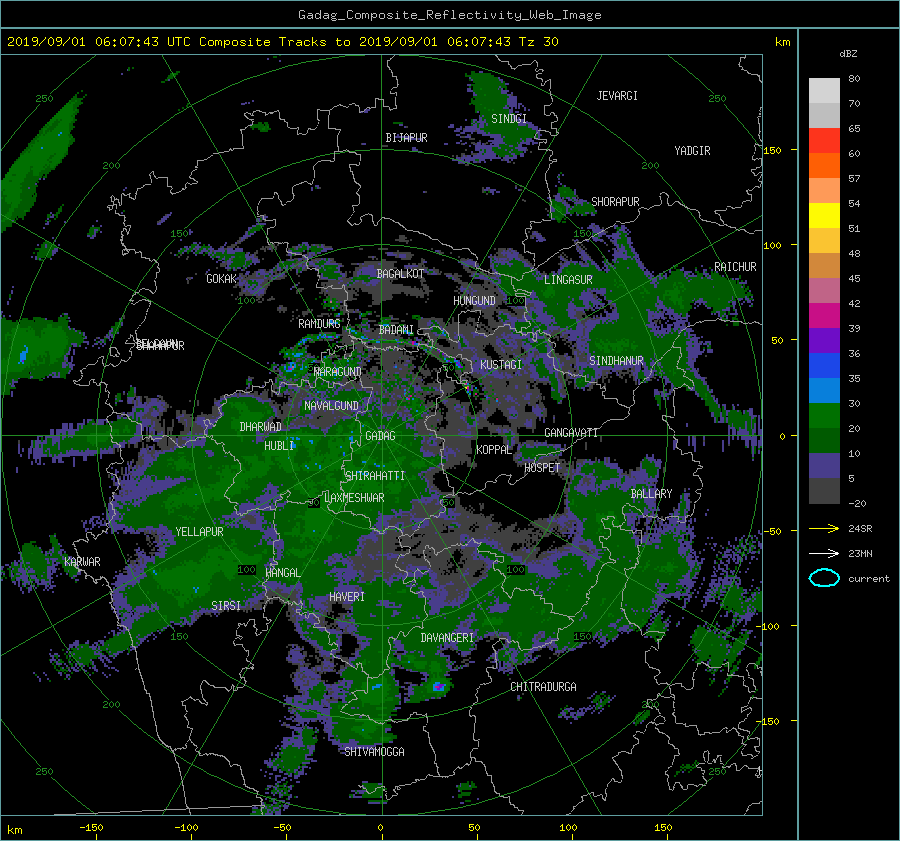Viewport: 900px width, 841px height.
Task: Click the NARAGUND city label
Action: [x=338, y=372]
